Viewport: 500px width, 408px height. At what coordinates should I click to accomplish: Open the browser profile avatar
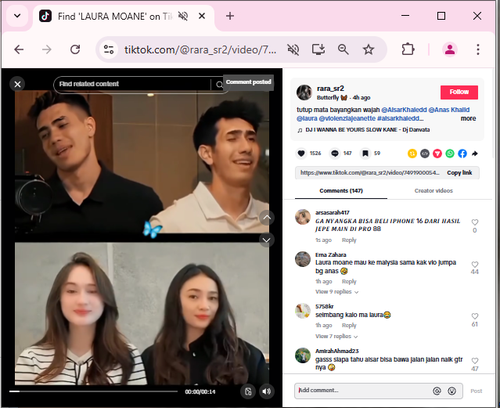pos(450,50)
